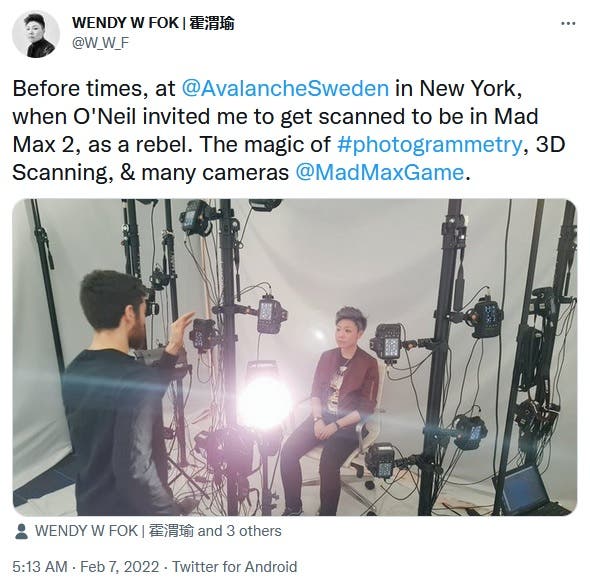Open the tweet's three-dot more options menu
Viewport: 590px width, 588px height.
[568, 23]
